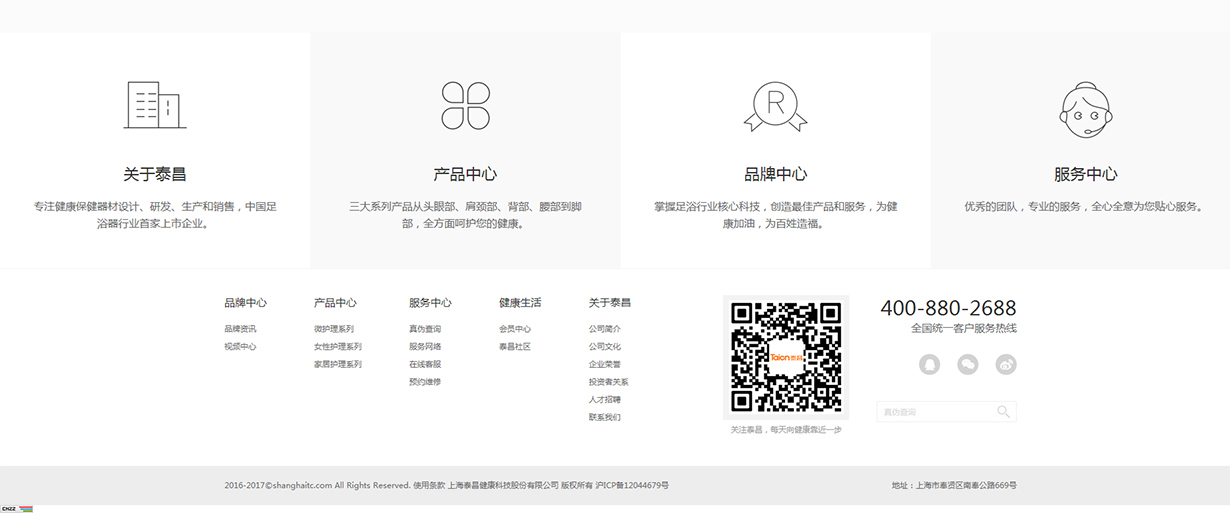Select 关于泰昌 footer column heading
Viewport: 1230px width, 513px height.
tap(610, 302)
